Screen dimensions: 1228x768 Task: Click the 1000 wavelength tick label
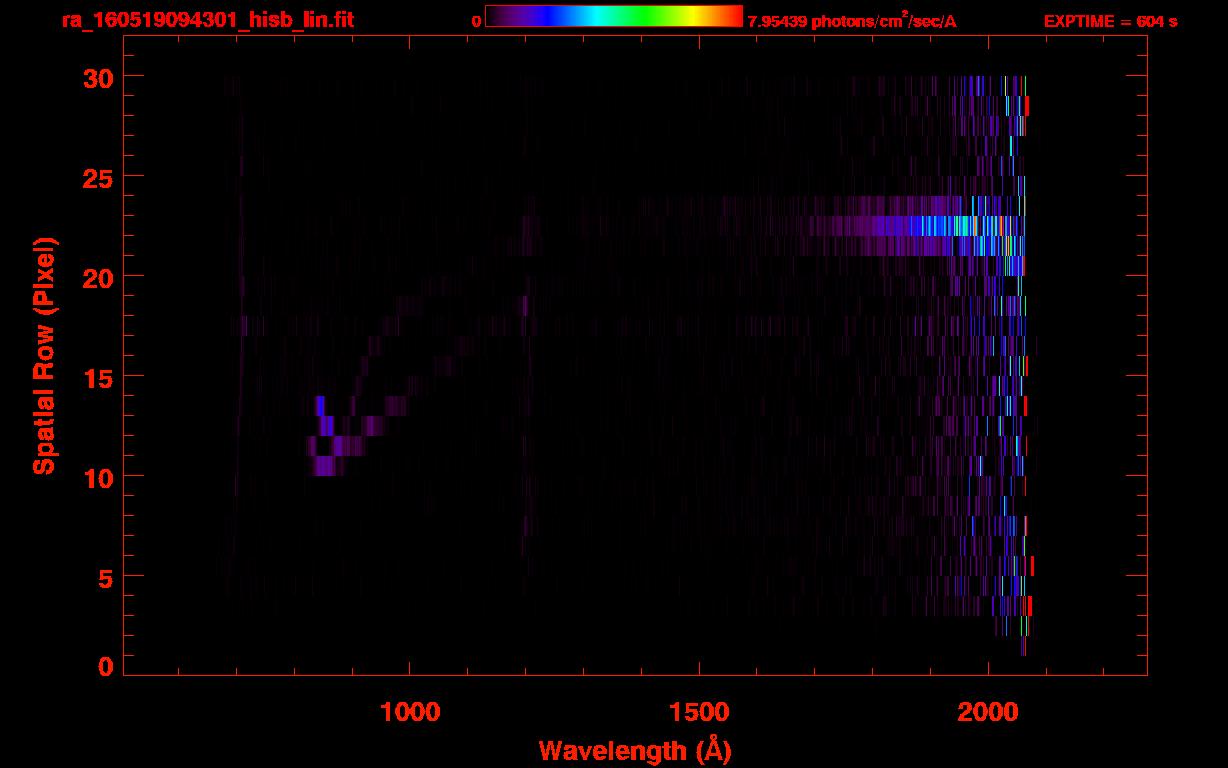click(410, 712)
